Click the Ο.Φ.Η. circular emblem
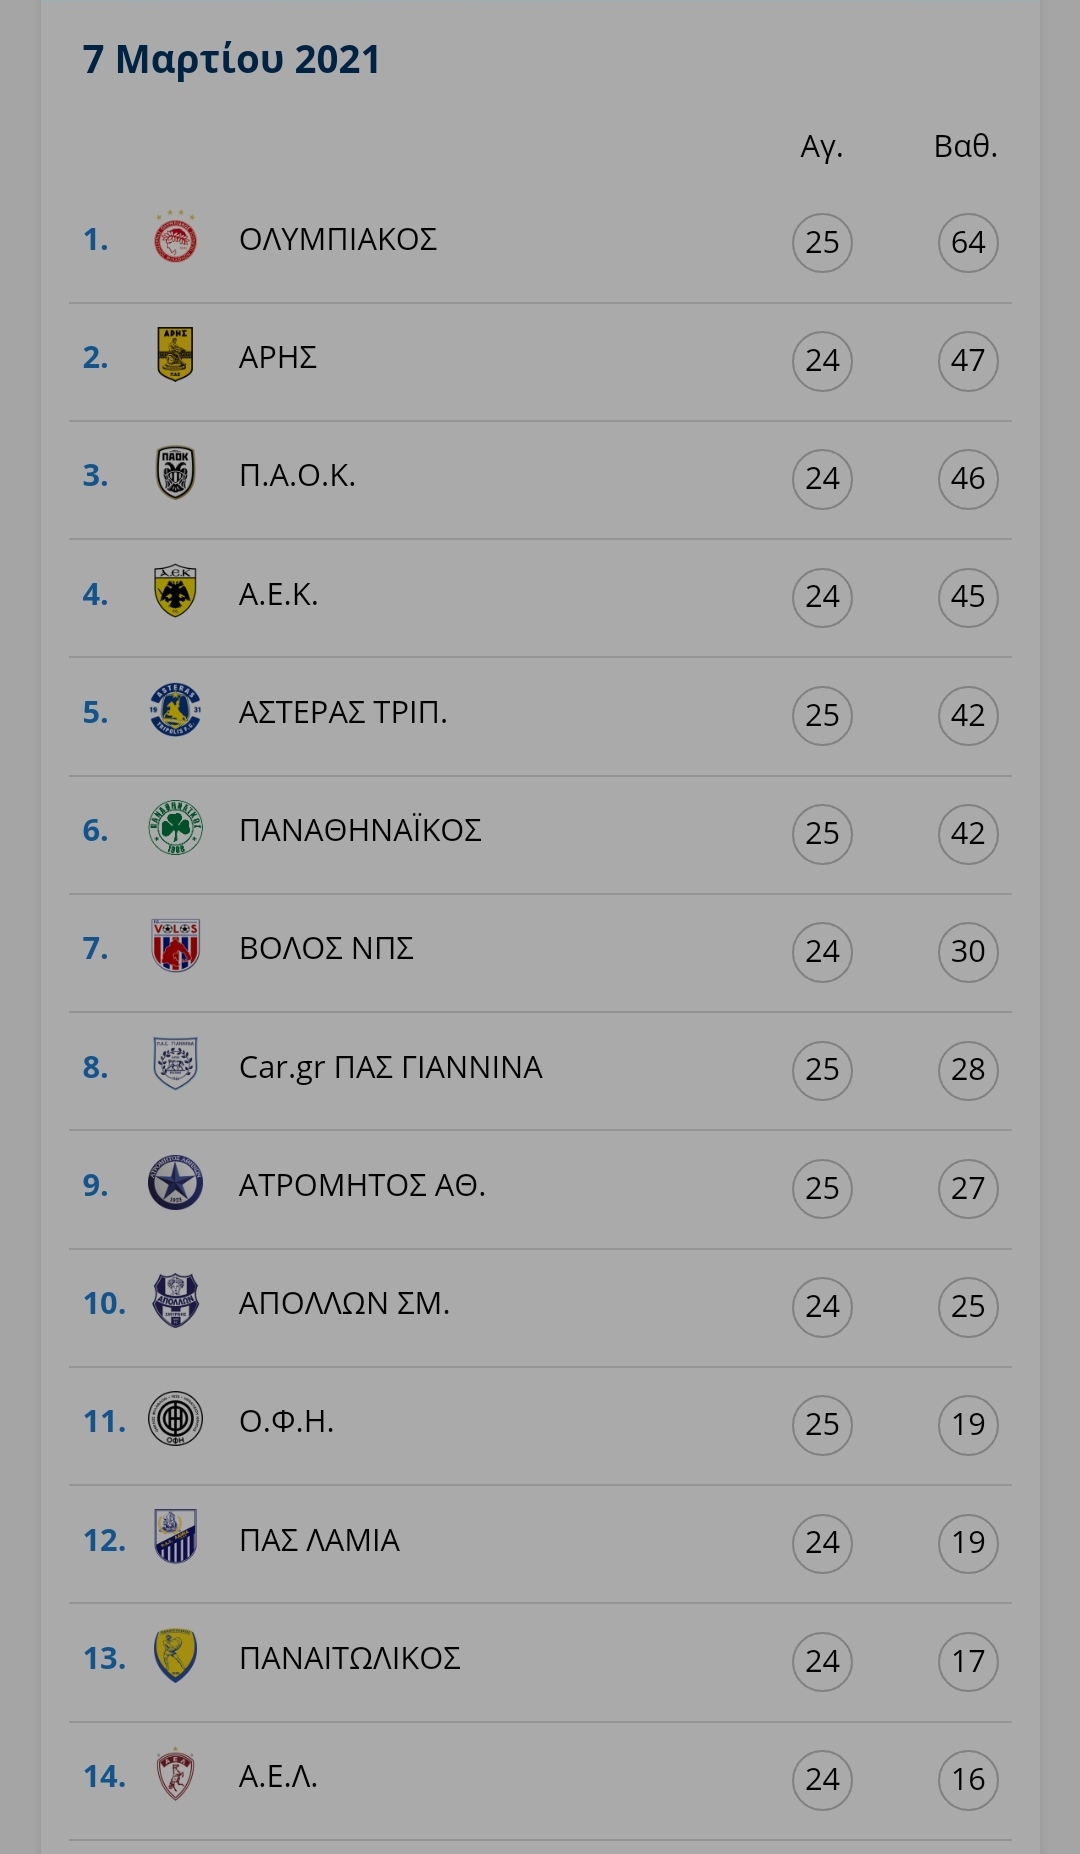 tap(175, 1419)
